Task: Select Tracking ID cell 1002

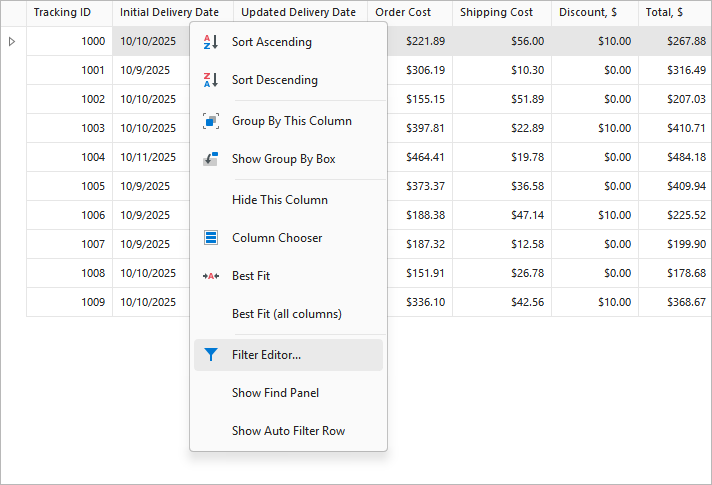Action: [69, 99]
